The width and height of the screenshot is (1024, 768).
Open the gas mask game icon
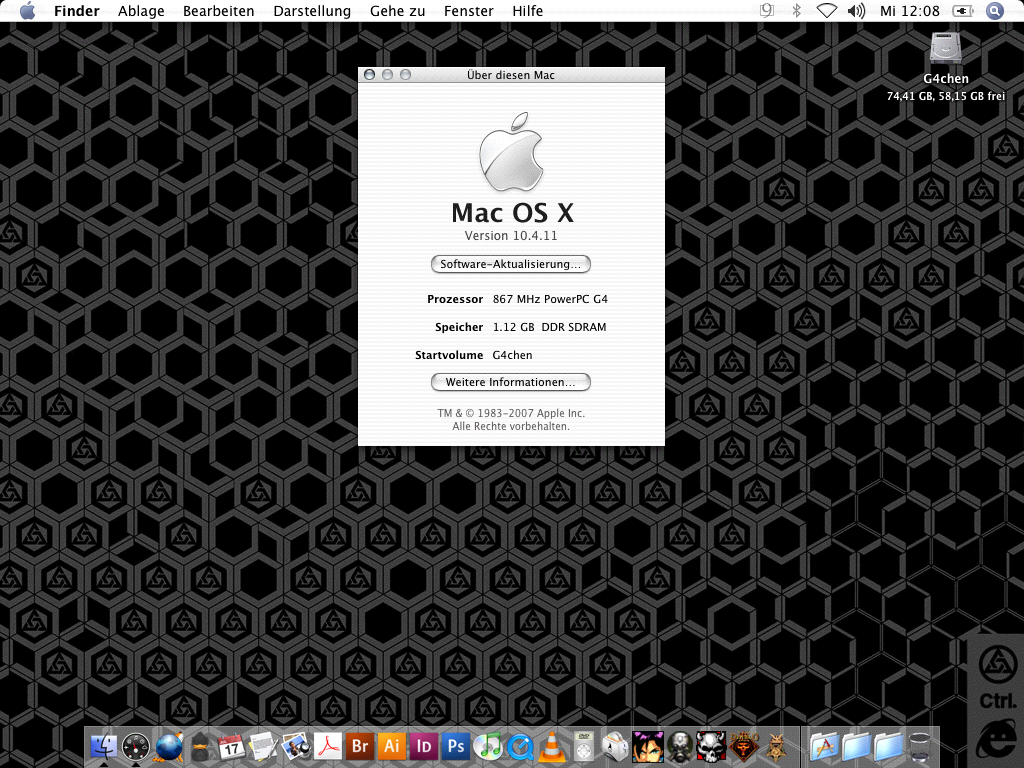[679, 746]
